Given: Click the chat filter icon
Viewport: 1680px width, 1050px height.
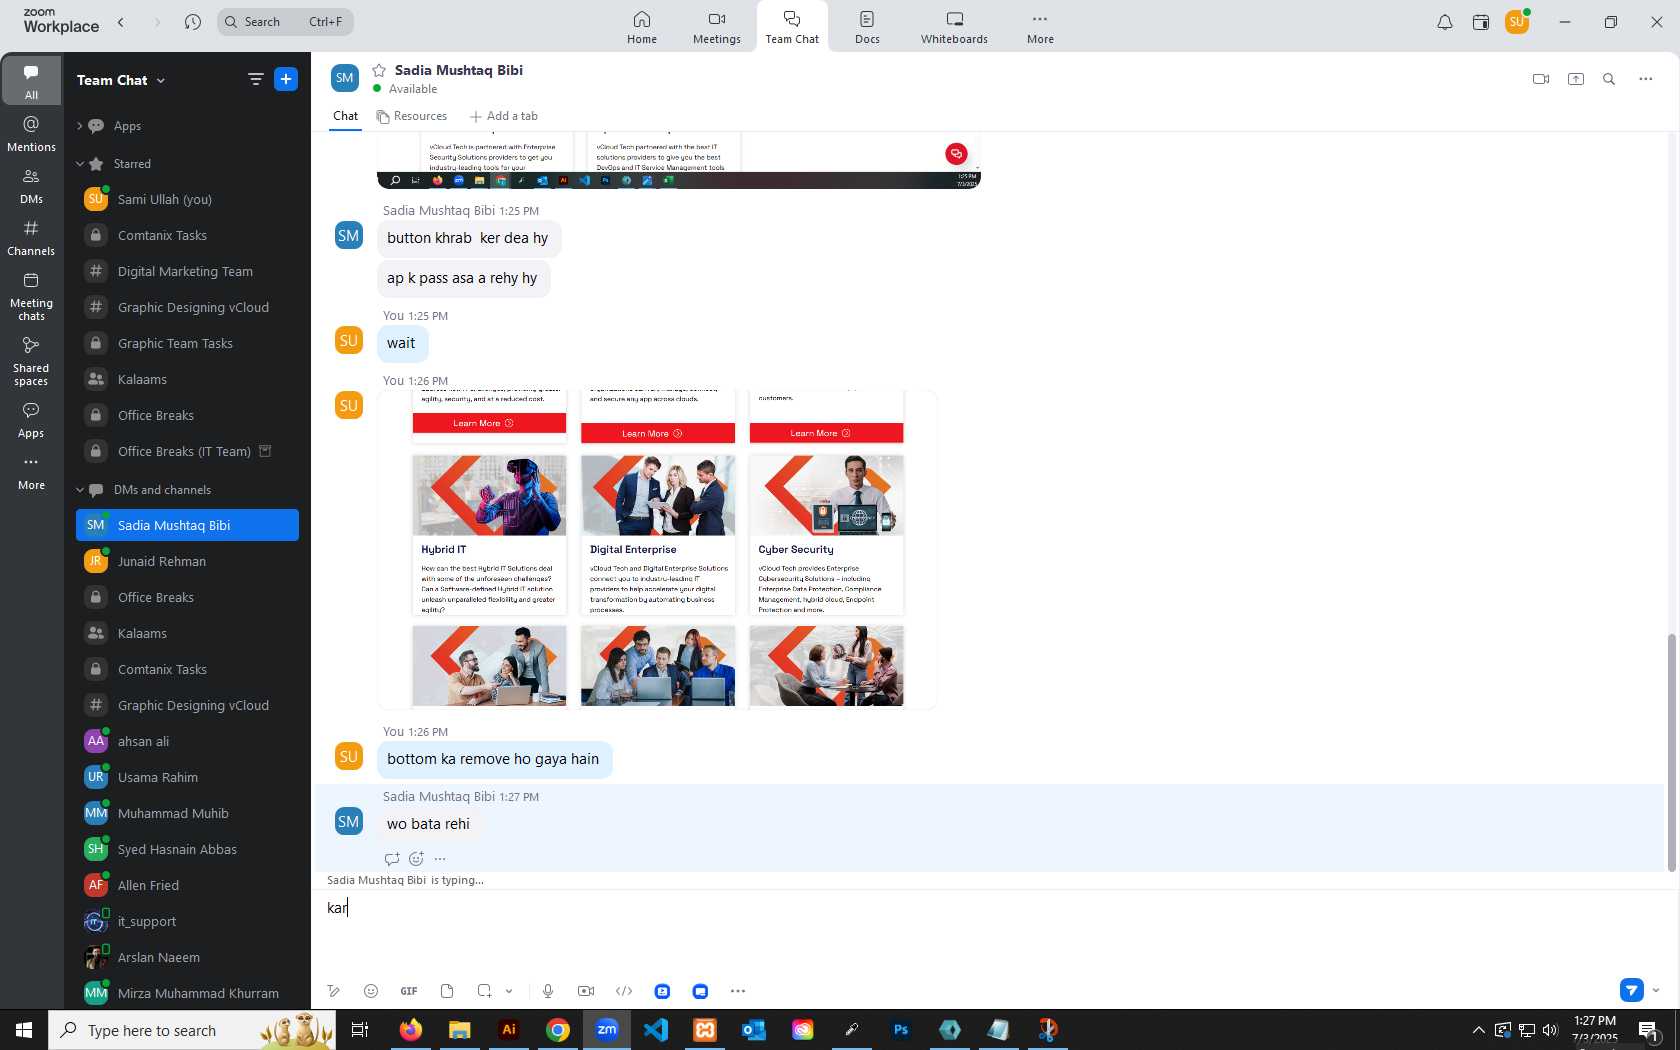Looking at the screenshot, I should (255, 79).
